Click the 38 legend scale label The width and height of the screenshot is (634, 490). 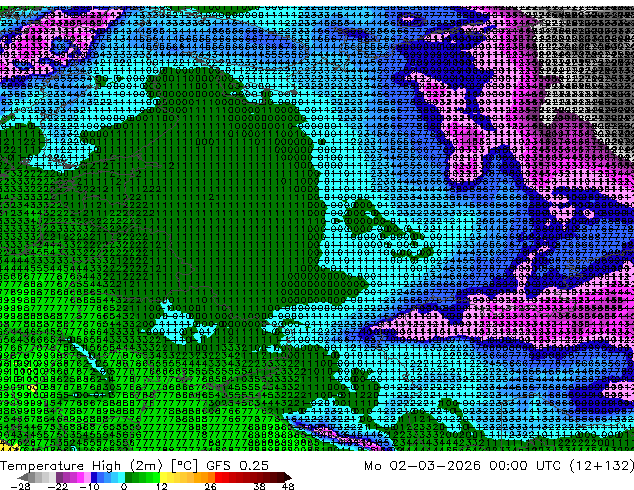click(260, 486)
